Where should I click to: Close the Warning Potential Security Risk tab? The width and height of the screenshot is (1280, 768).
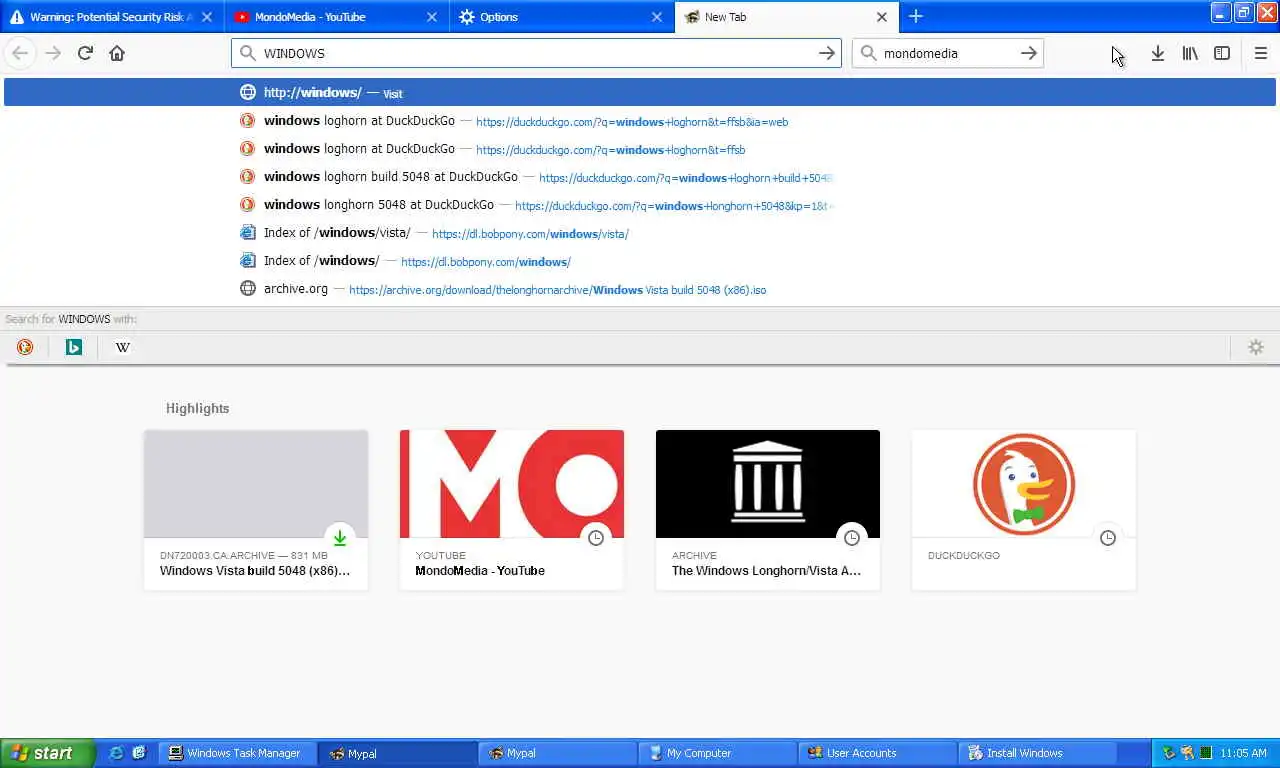click(x=206, y=17)
